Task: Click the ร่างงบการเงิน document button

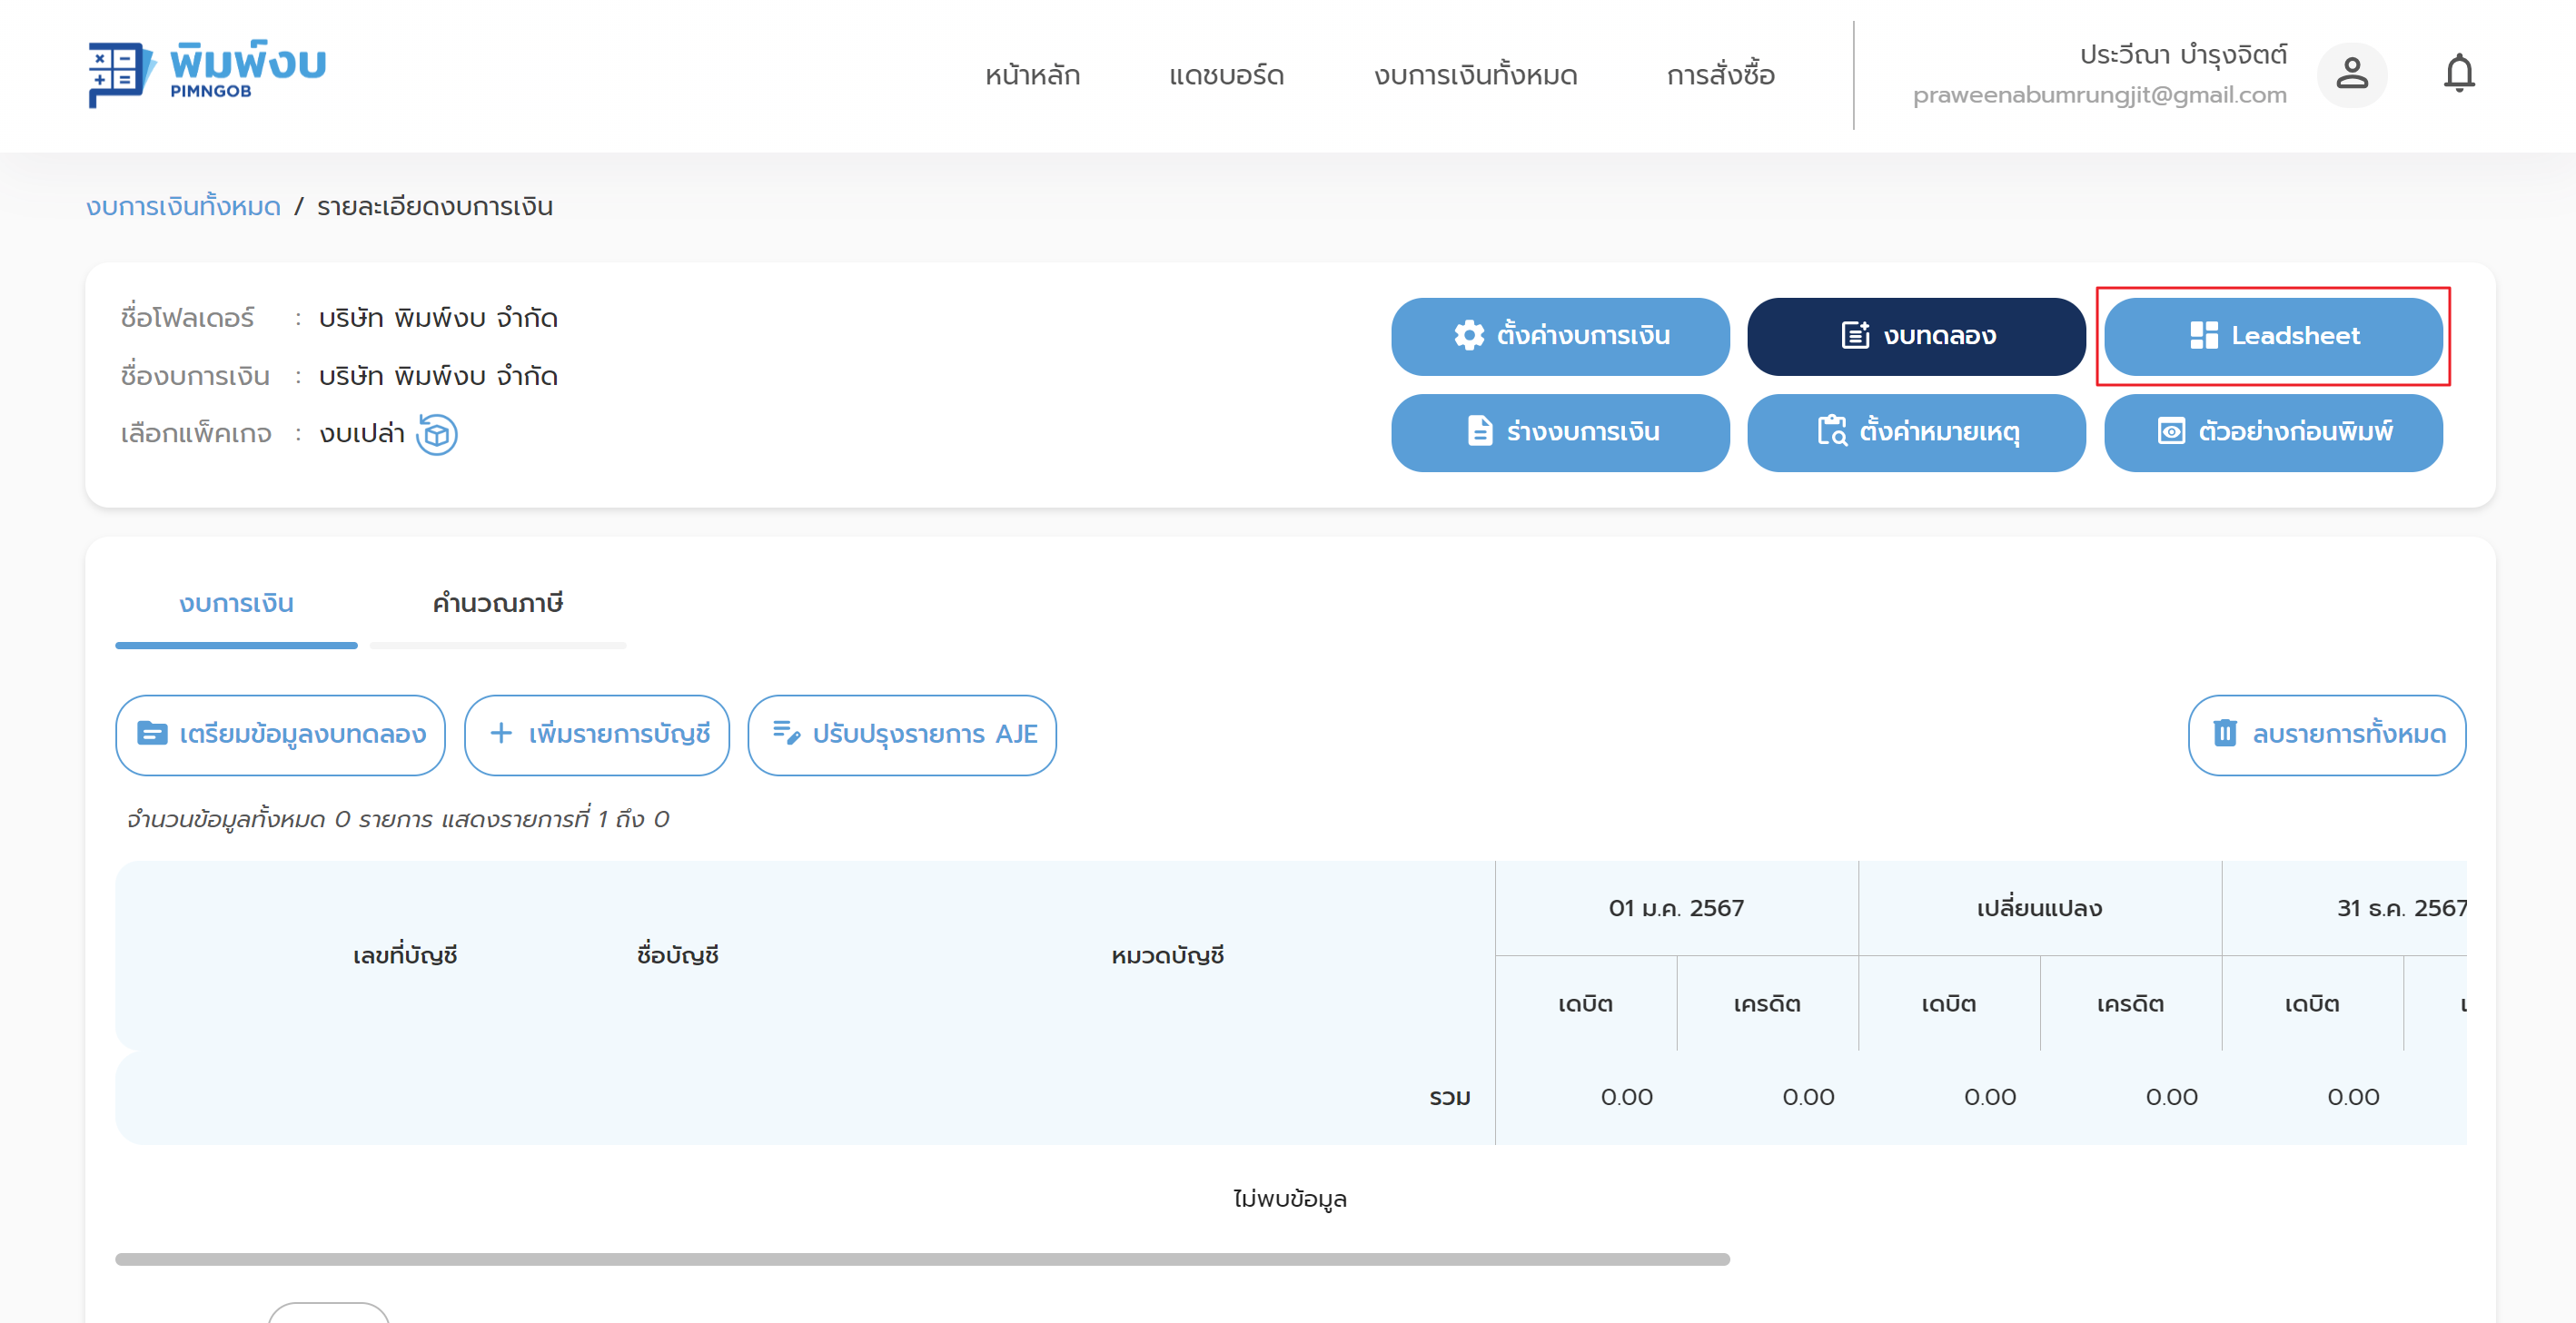Action: [x=1560, y=432]
